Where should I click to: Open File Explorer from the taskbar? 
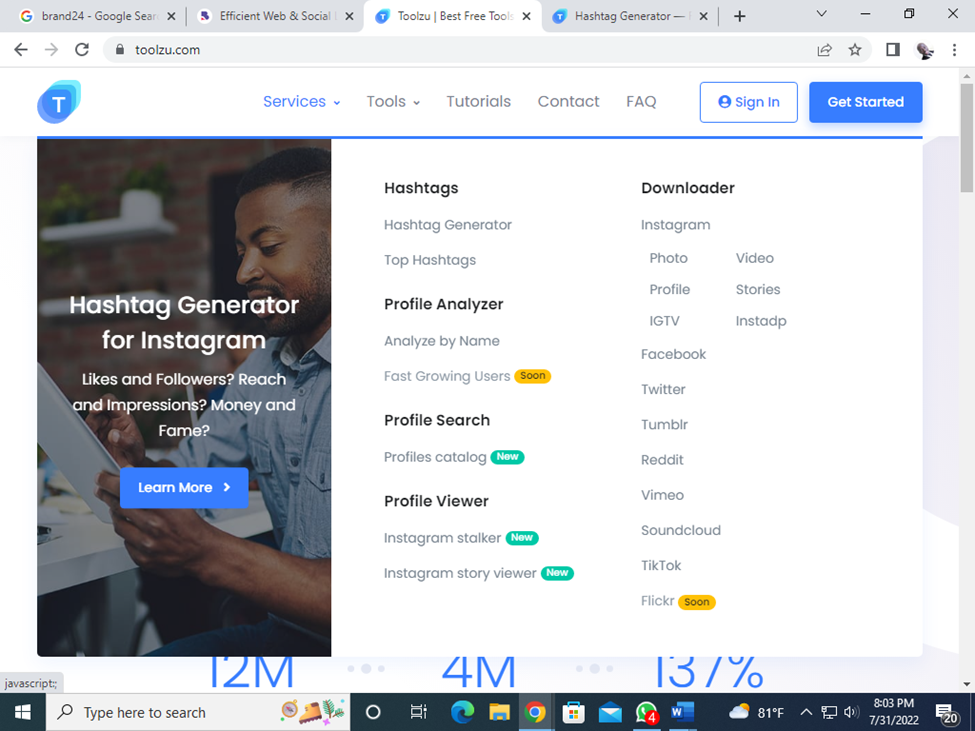[499, 712]
